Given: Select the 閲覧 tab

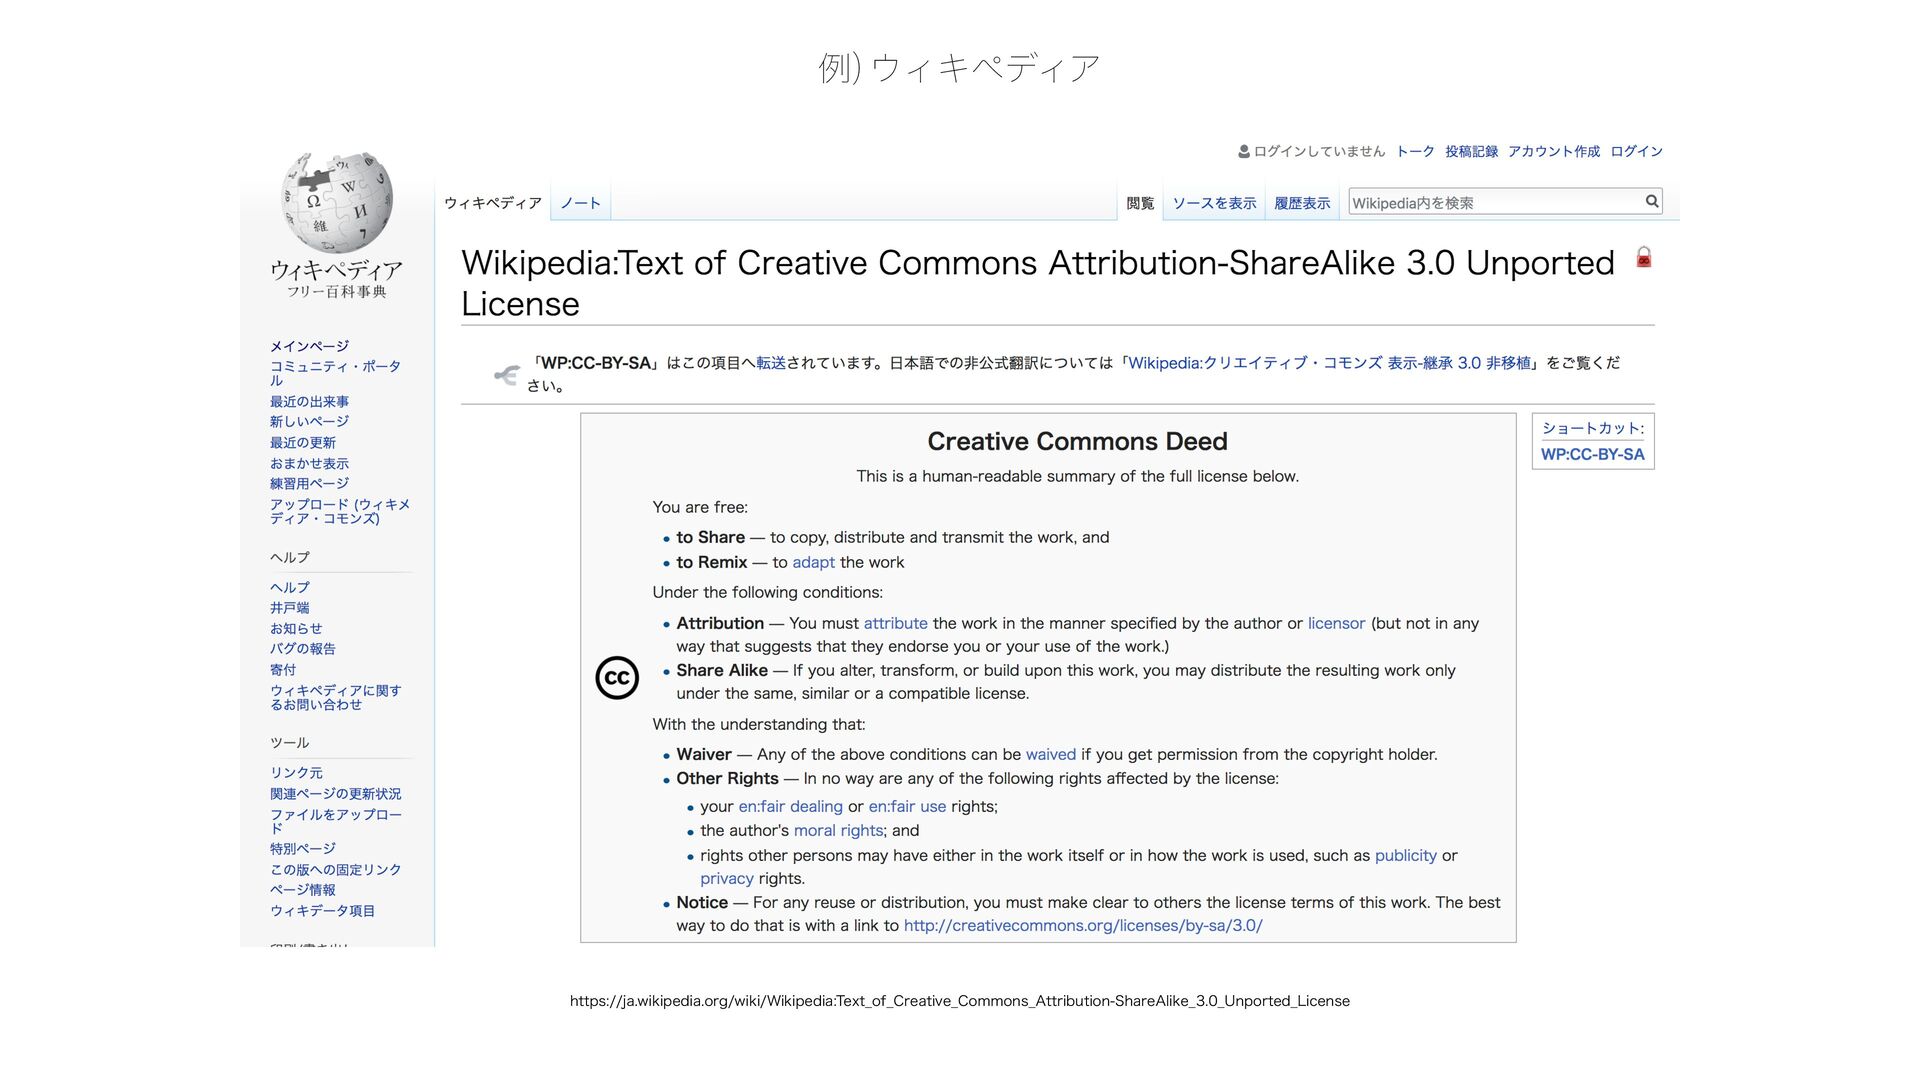Looking at the screenshot, I should coord(1139,203).
